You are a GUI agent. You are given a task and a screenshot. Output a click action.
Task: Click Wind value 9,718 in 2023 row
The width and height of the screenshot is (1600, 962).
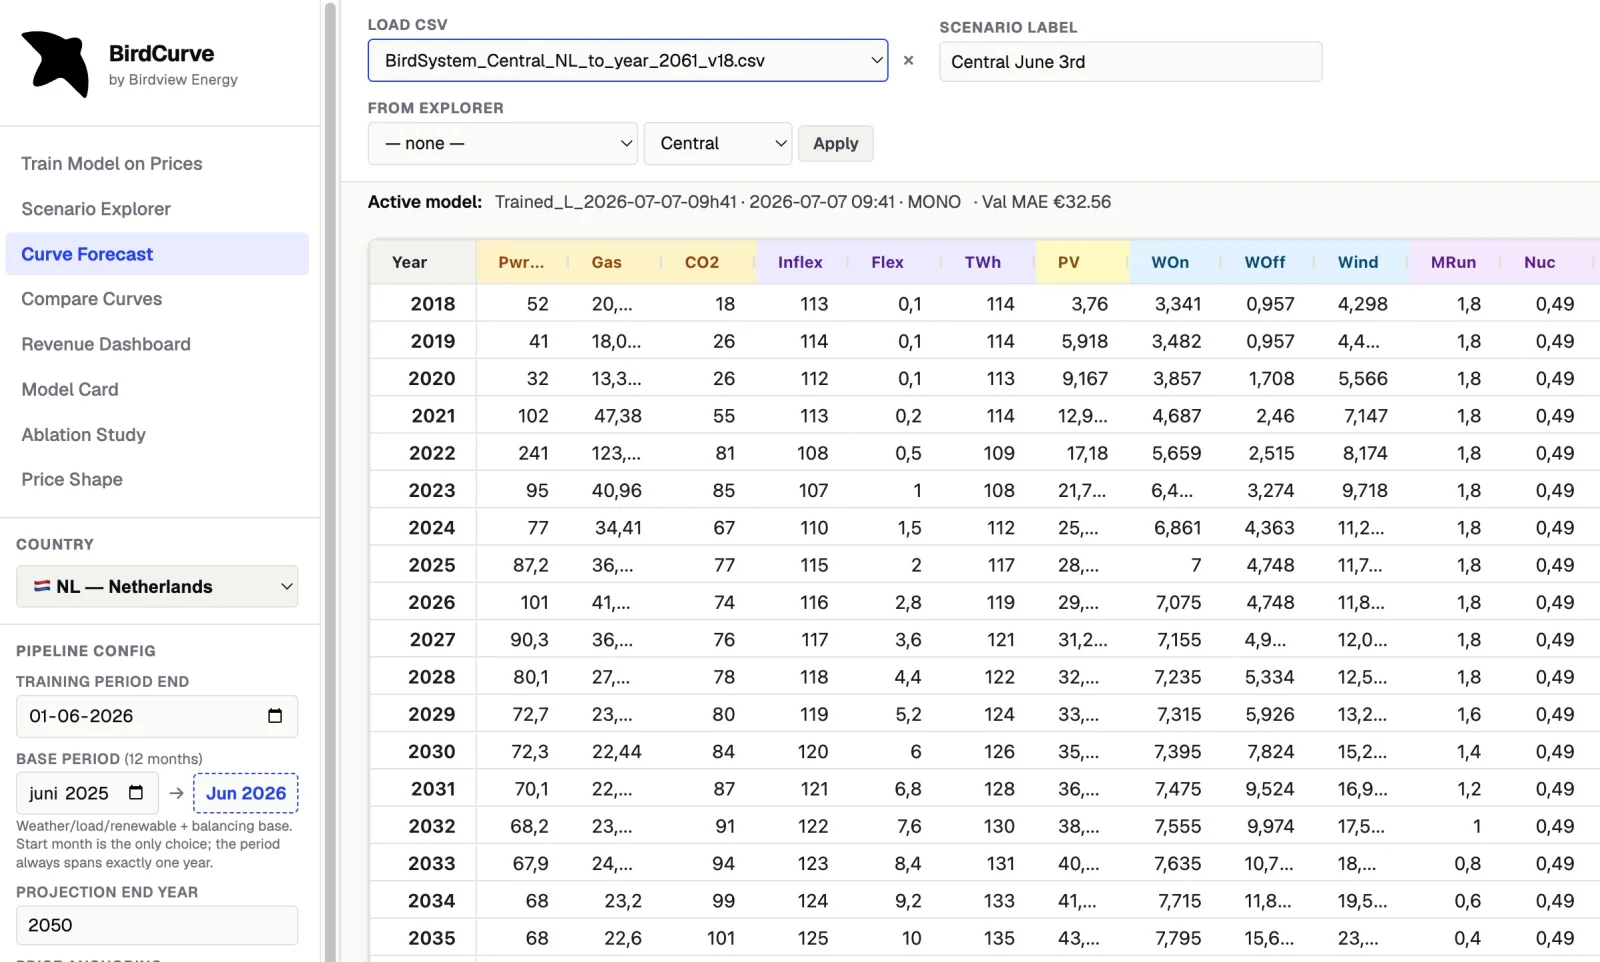(x=1363, y=490)
